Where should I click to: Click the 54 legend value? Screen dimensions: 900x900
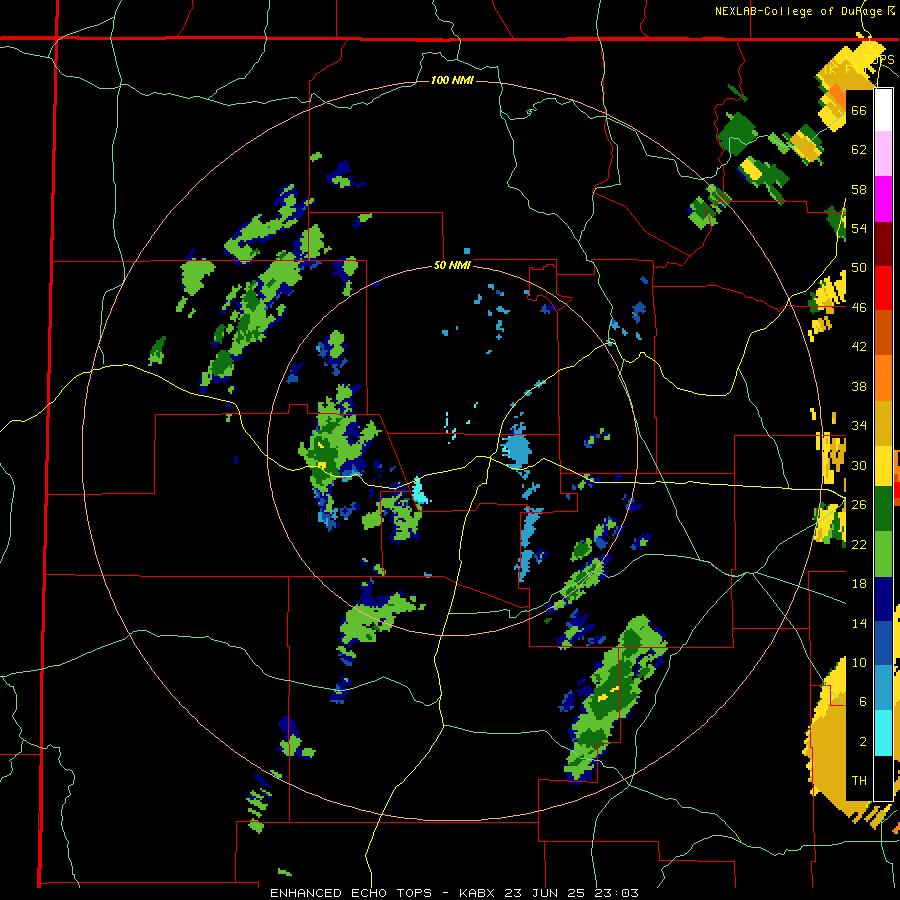click(859, 228)
